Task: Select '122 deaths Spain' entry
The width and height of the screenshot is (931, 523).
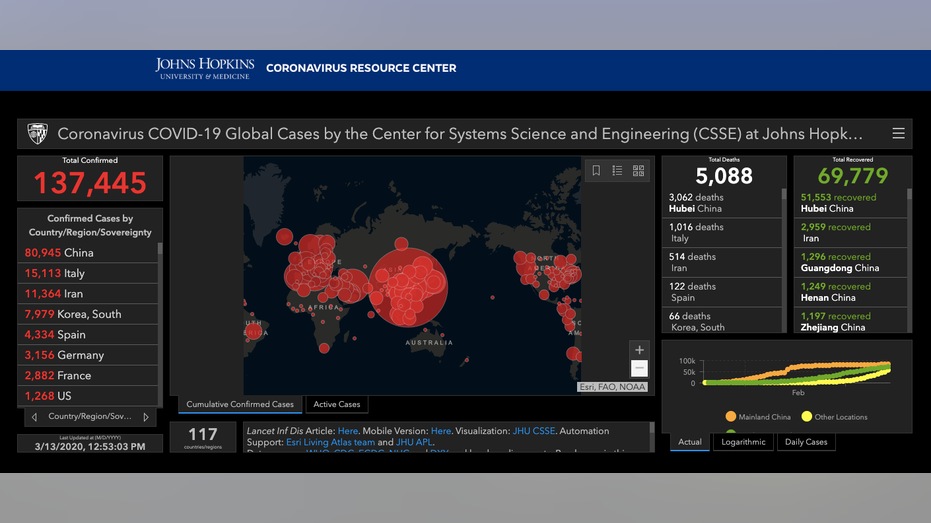Action: coord(721,292)
